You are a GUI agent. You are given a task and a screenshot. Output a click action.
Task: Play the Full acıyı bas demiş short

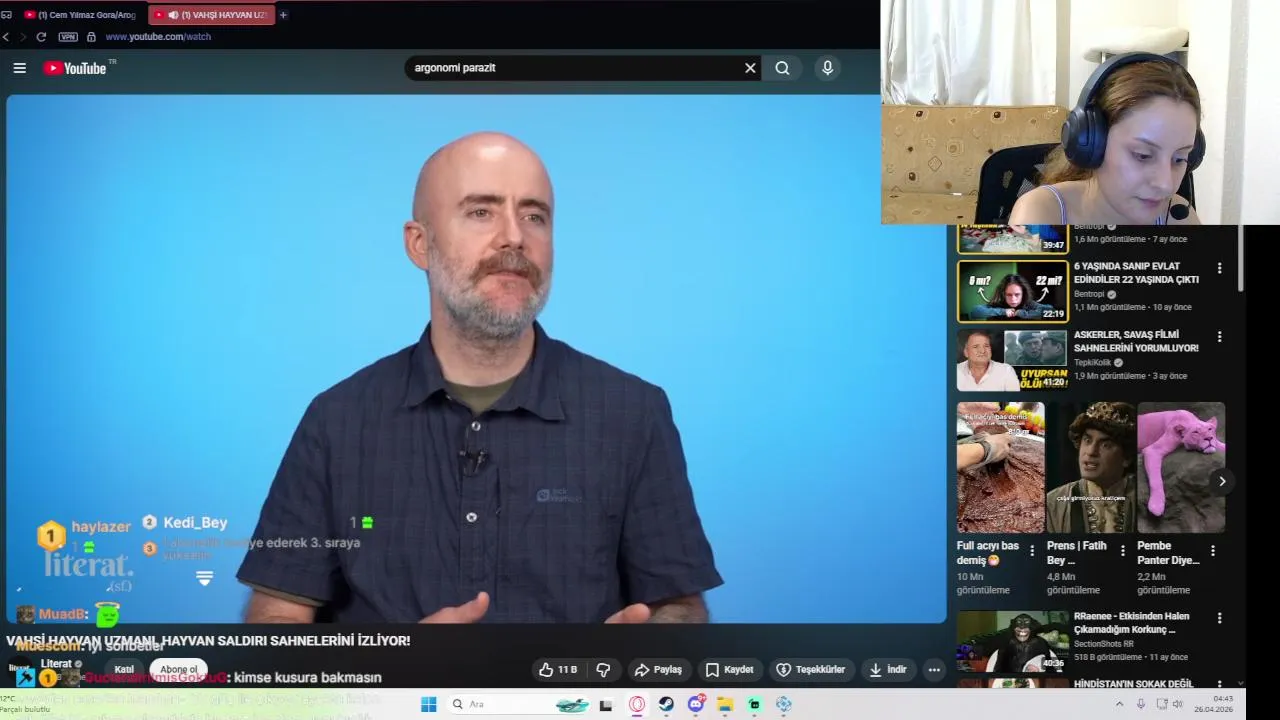click(x=1001, y=467)
